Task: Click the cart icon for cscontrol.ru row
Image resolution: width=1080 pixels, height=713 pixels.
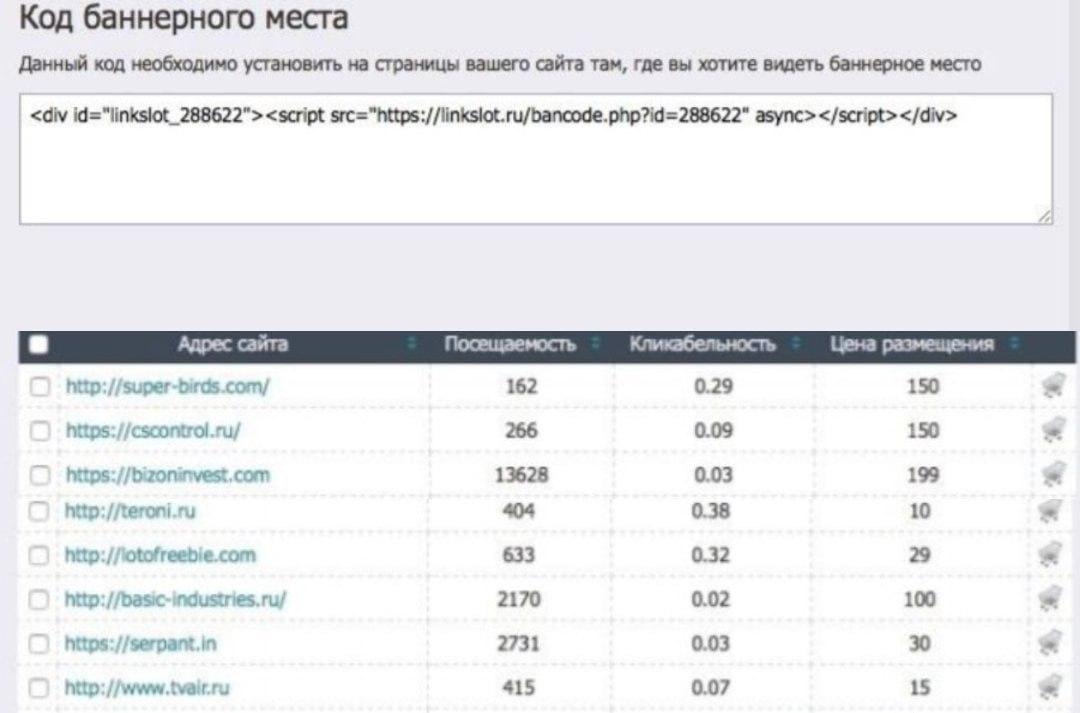Action: 1052,430
